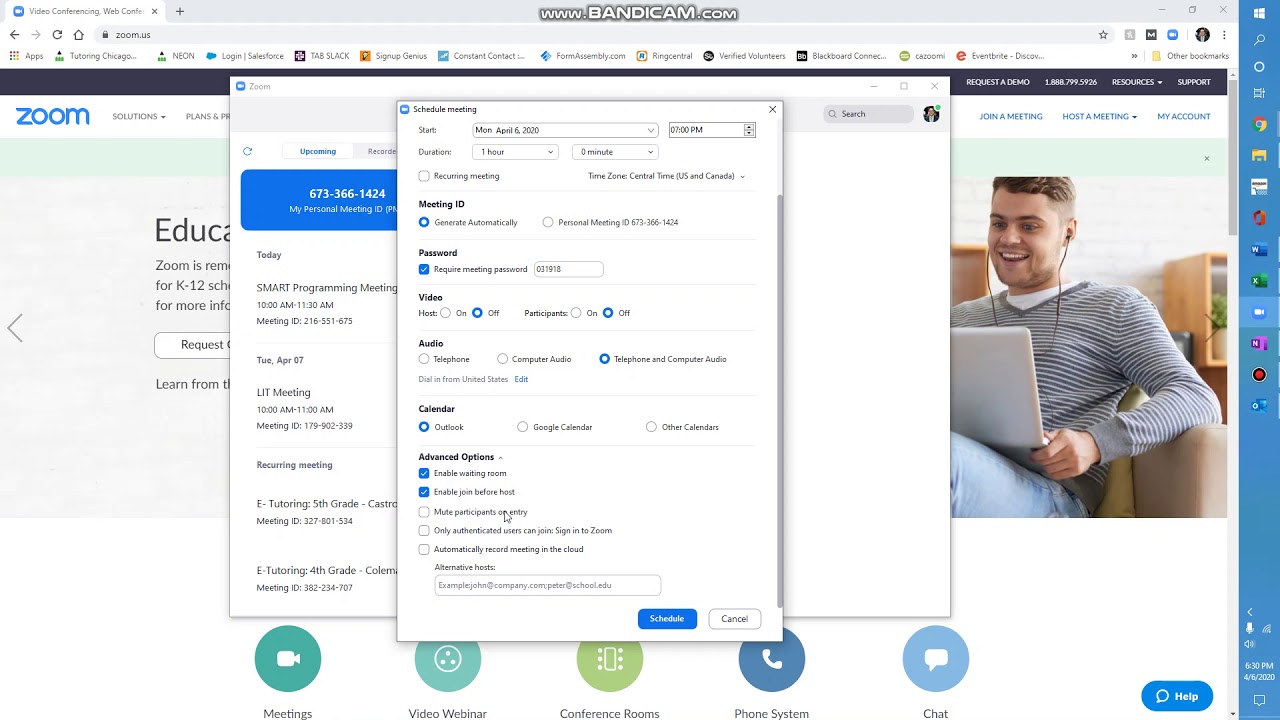Check Mute participants on entry
The width and height of the screenshot is (1280, 720).
[x=424, y=512]
